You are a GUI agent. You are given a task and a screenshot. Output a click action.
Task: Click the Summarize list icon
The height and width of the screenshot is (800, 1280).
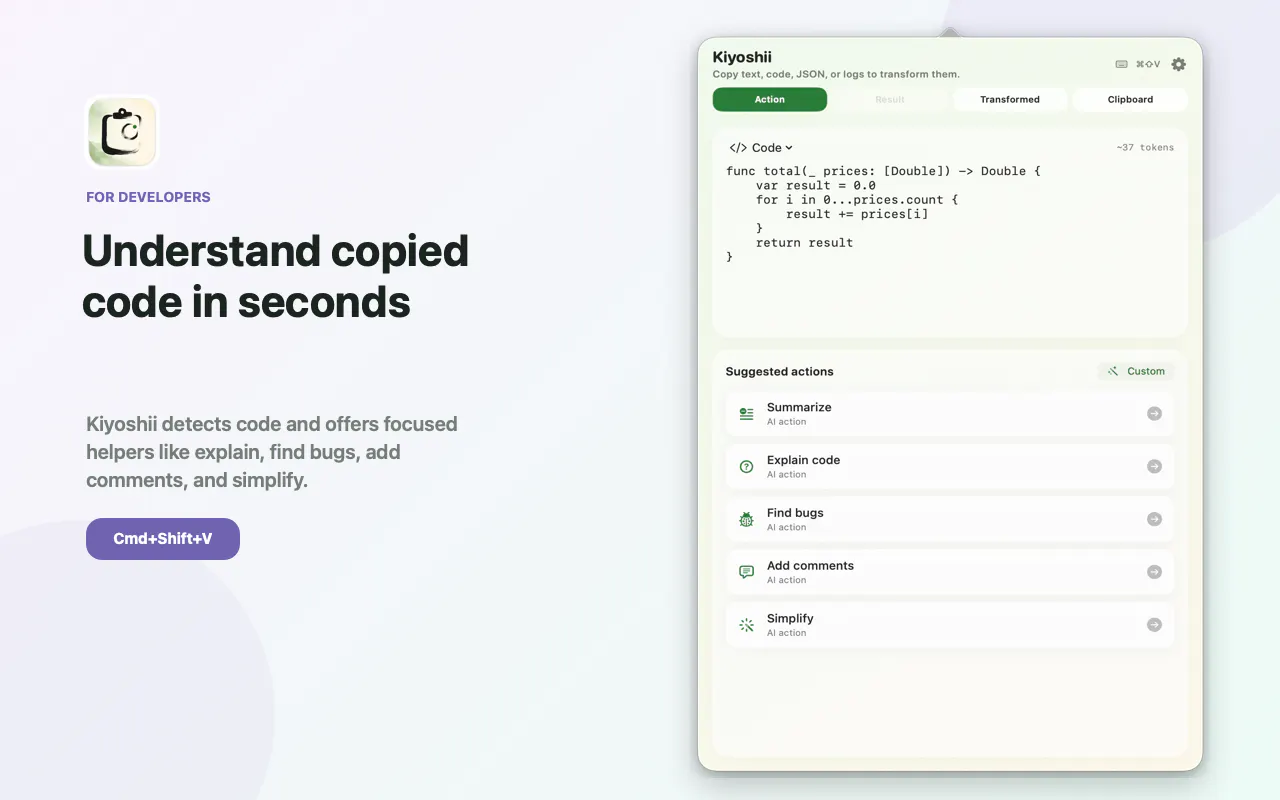[746, 414]
